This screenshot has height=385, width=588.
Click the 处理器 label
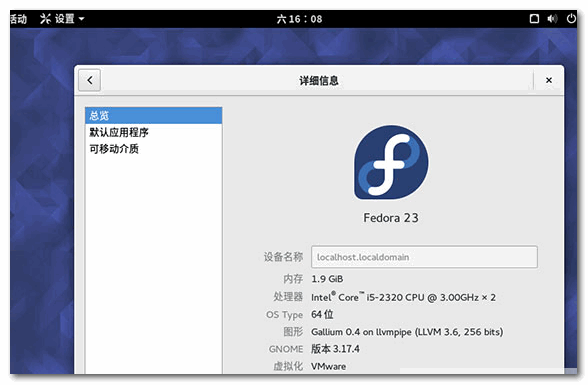pyautogui.click(x=288, y=297)
